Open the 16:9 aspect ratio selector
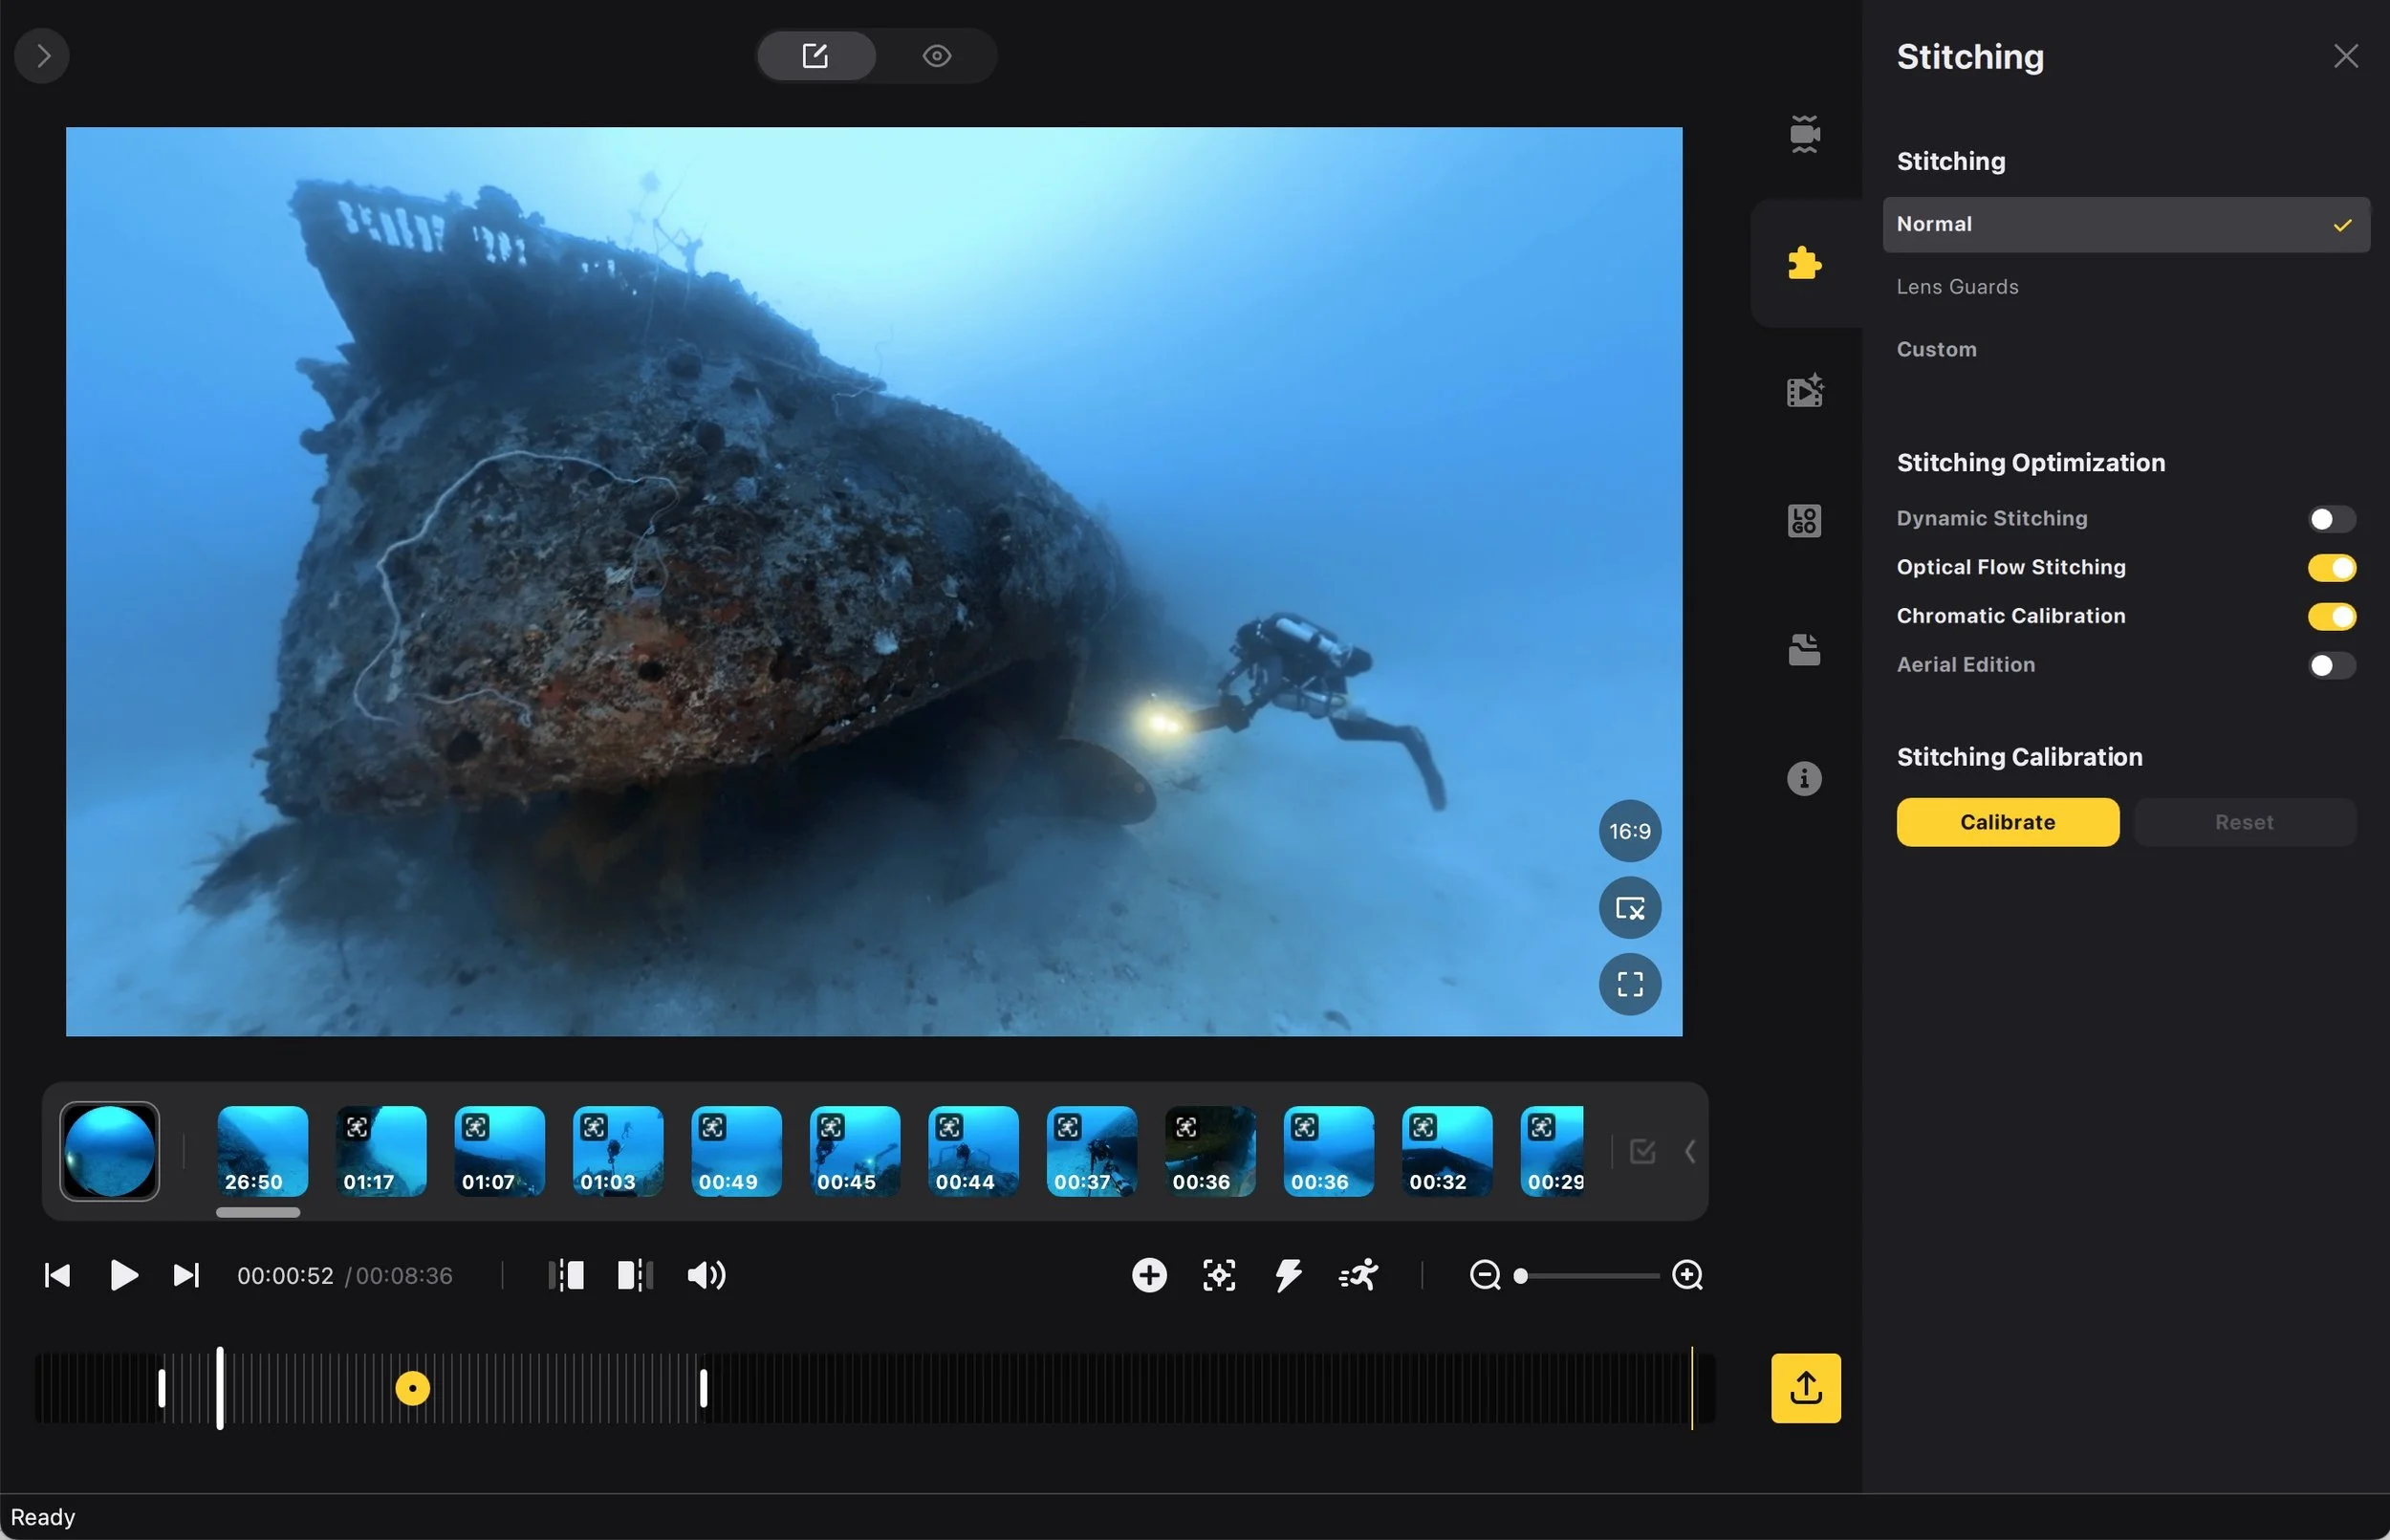The image size is (2390, 1540). pos(1628,830)
